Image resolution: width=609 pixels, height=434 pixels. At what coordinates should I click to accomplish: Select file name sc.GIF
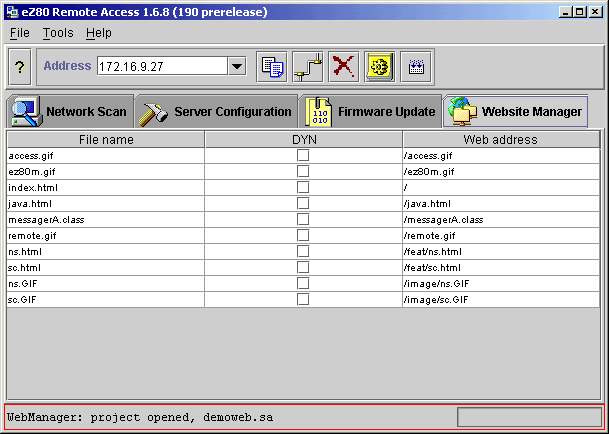[22, 300]
